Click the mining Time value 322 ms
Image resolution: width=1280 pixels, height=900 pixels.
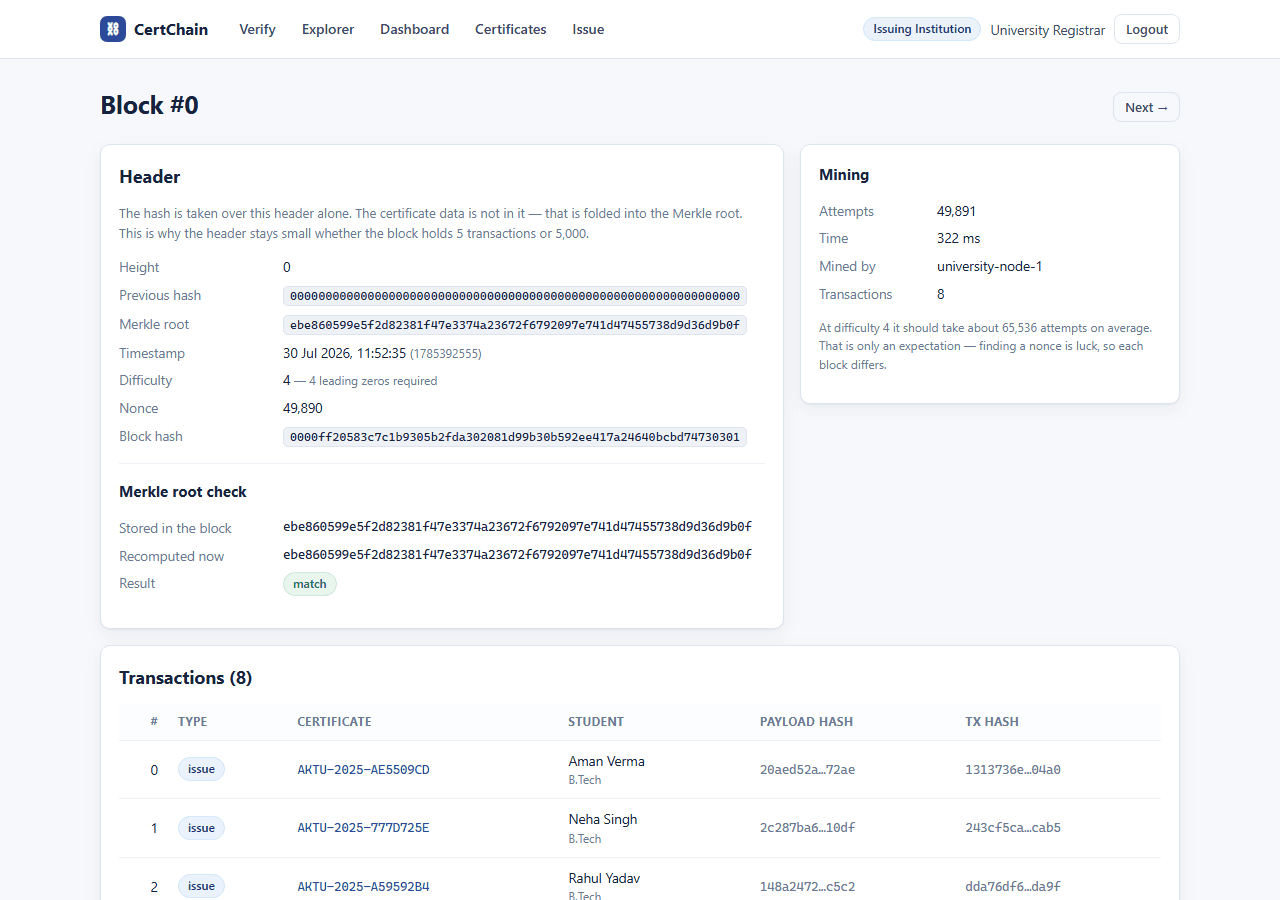pyautogui.click(x=959, y=238)
